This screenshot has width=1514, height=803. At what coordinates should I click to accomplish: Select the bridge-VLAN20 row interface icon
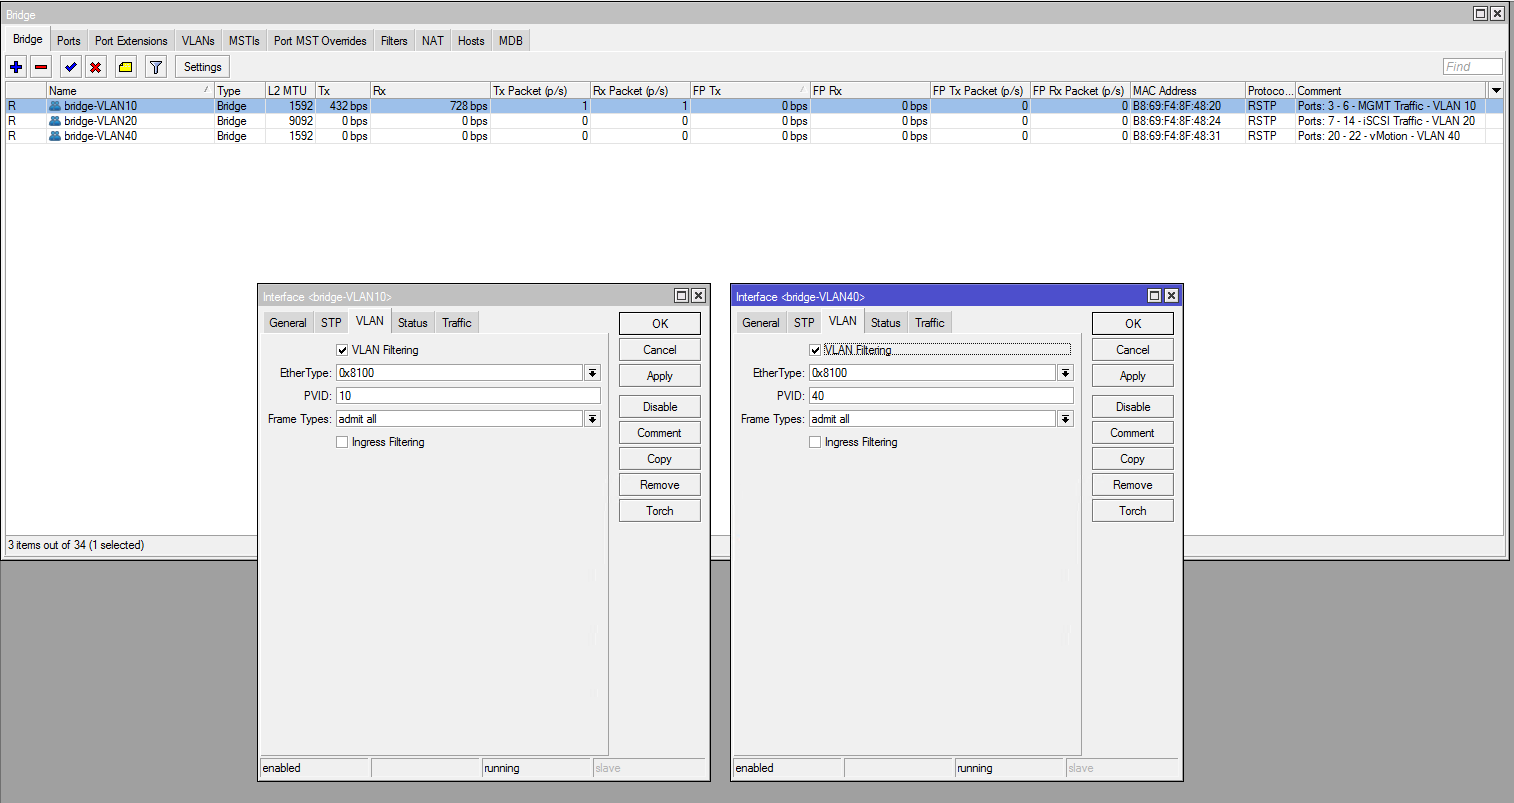pyautogui.click(x=55, y=121)
